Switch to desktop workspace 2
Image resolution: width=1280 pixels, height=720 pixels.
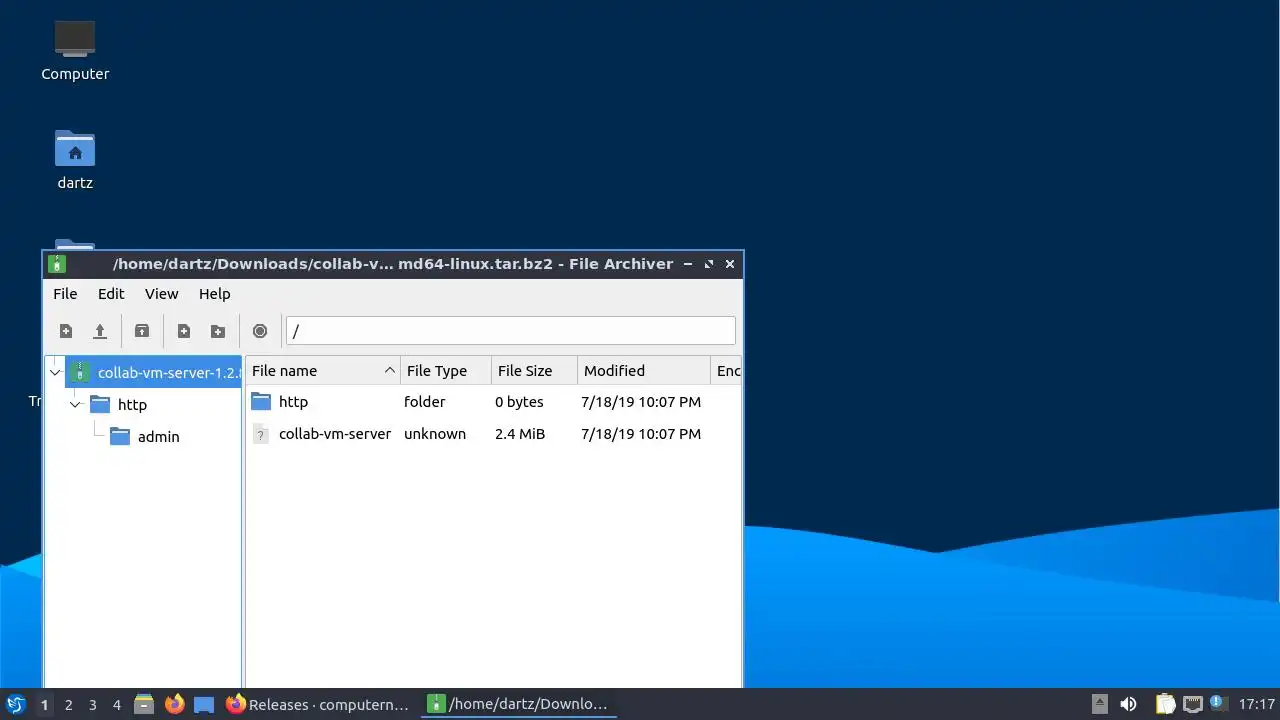point(68,705)
